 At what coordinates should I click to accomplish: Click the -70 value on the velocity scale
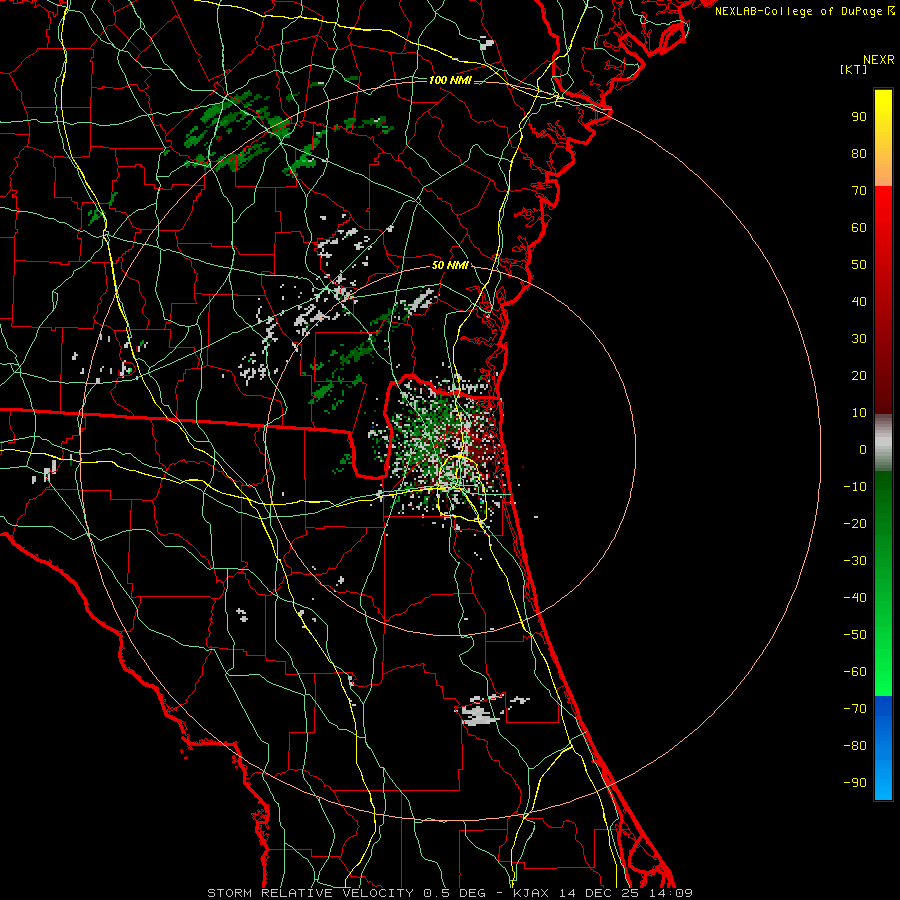tap(855, 709)
